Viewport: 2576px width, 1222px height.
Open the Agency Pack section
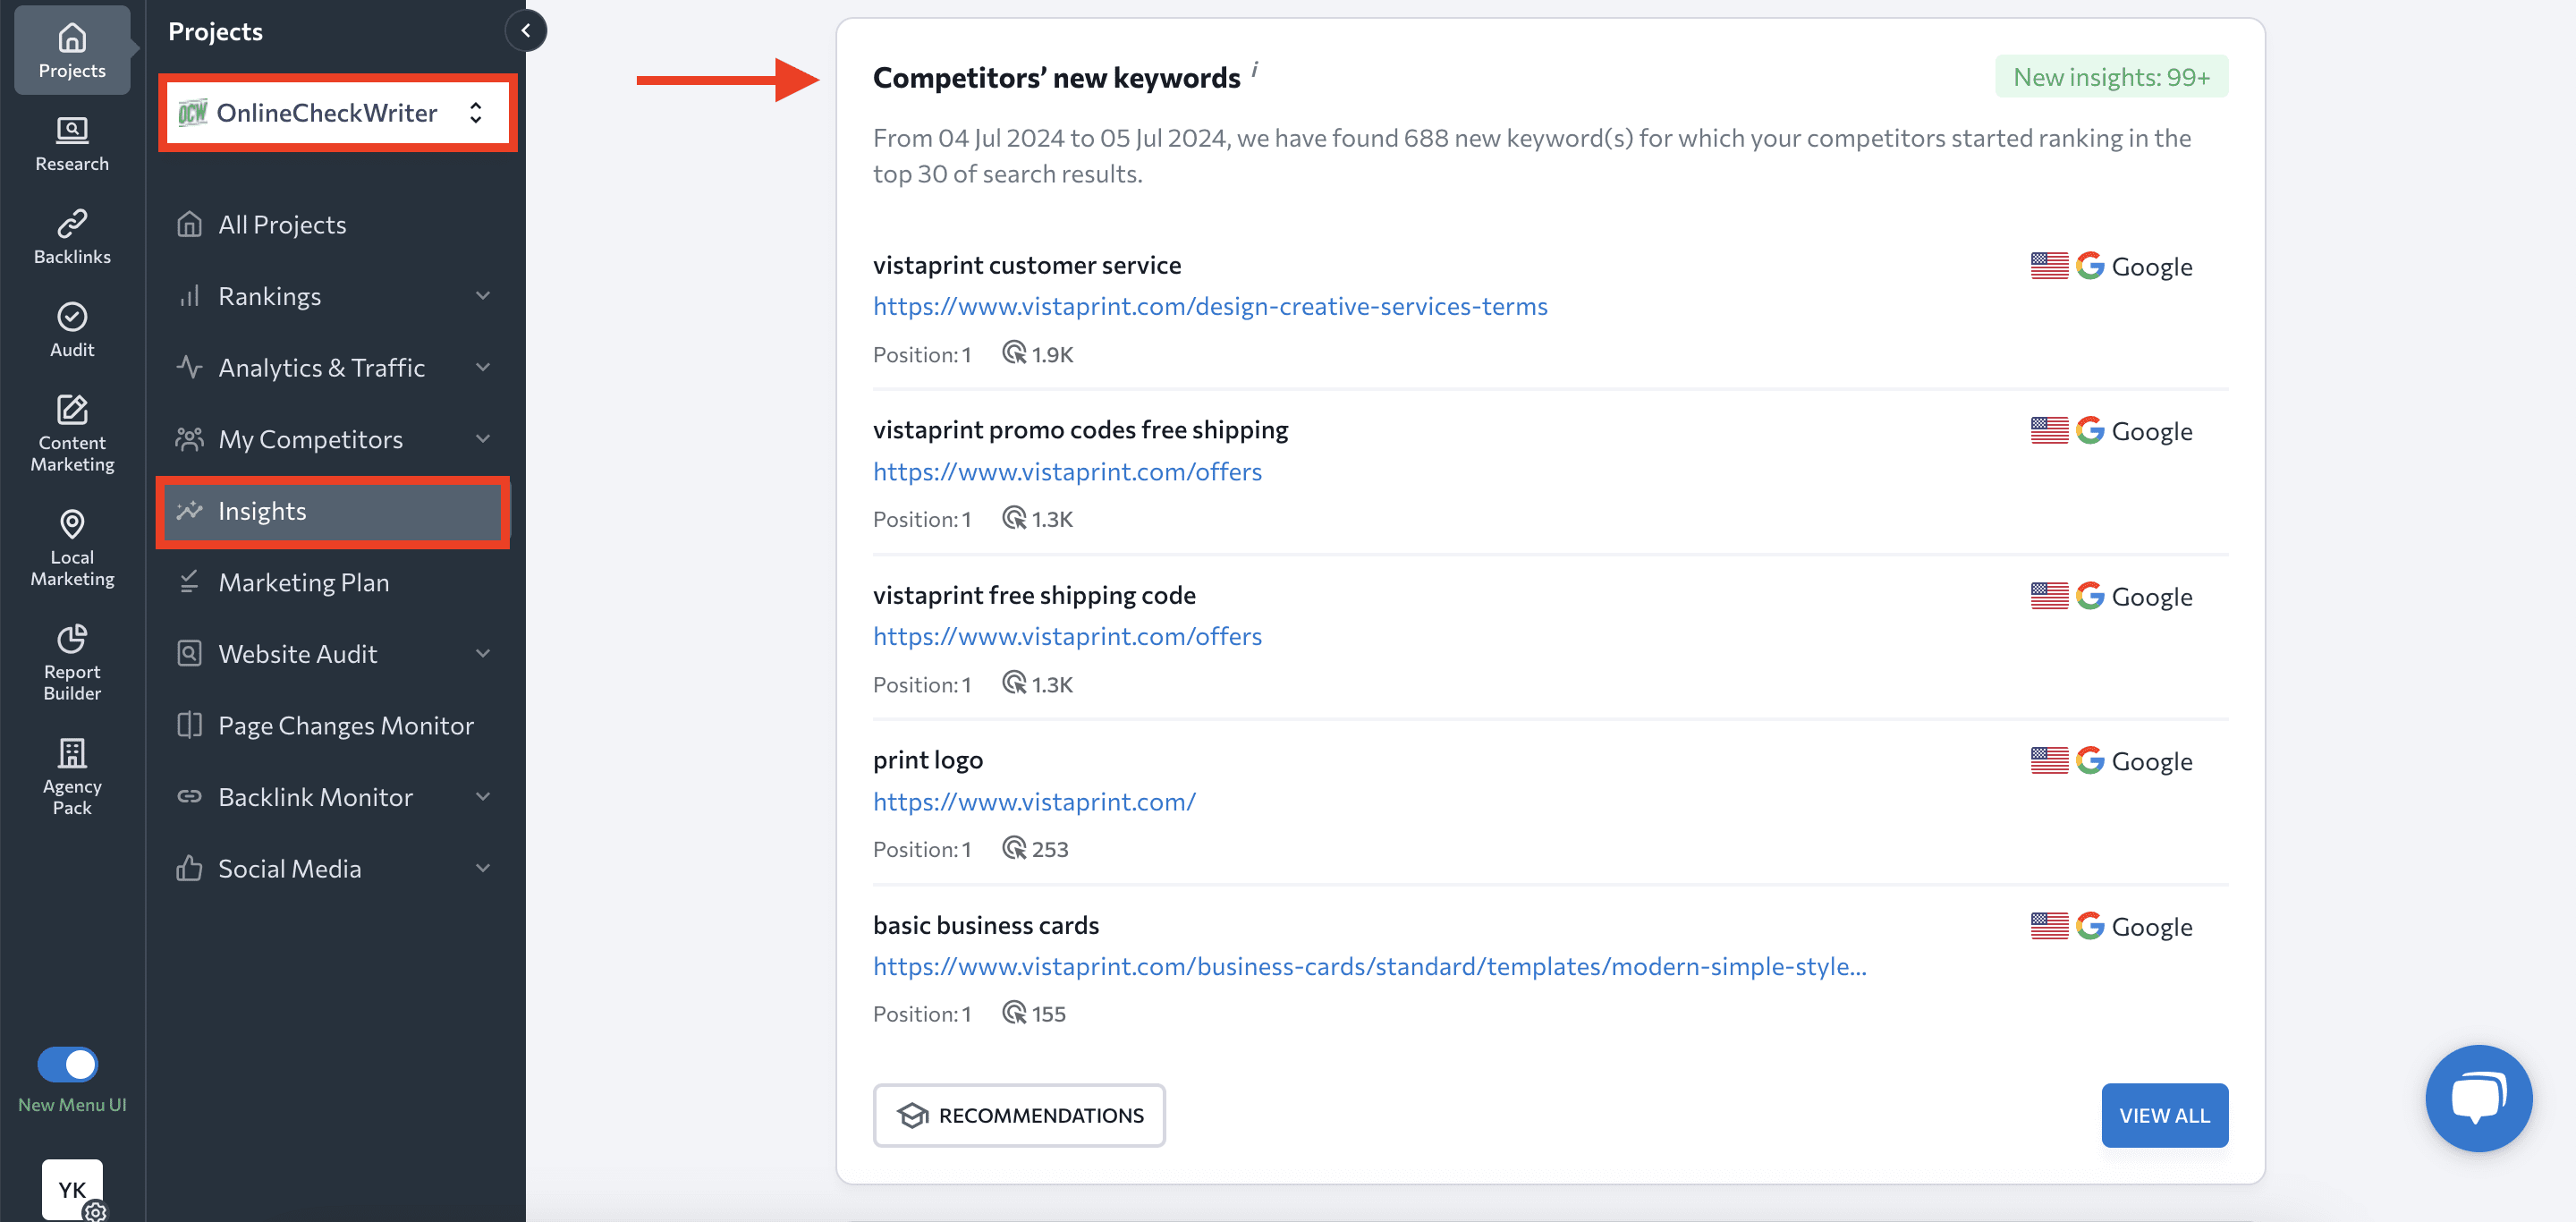coord(71,775)
